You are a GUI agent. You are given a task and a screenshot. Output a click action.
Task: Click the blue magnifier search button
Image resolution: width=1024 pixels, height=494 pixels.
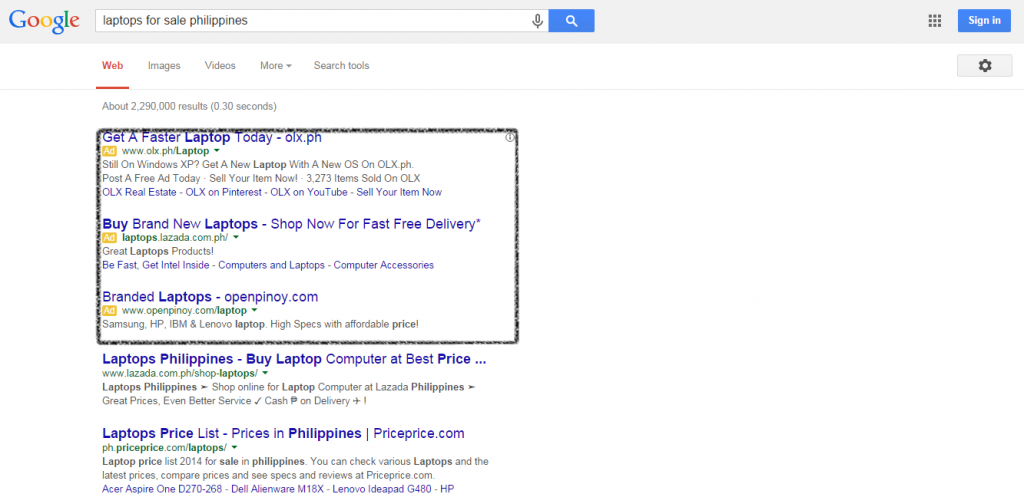[571, 21]
